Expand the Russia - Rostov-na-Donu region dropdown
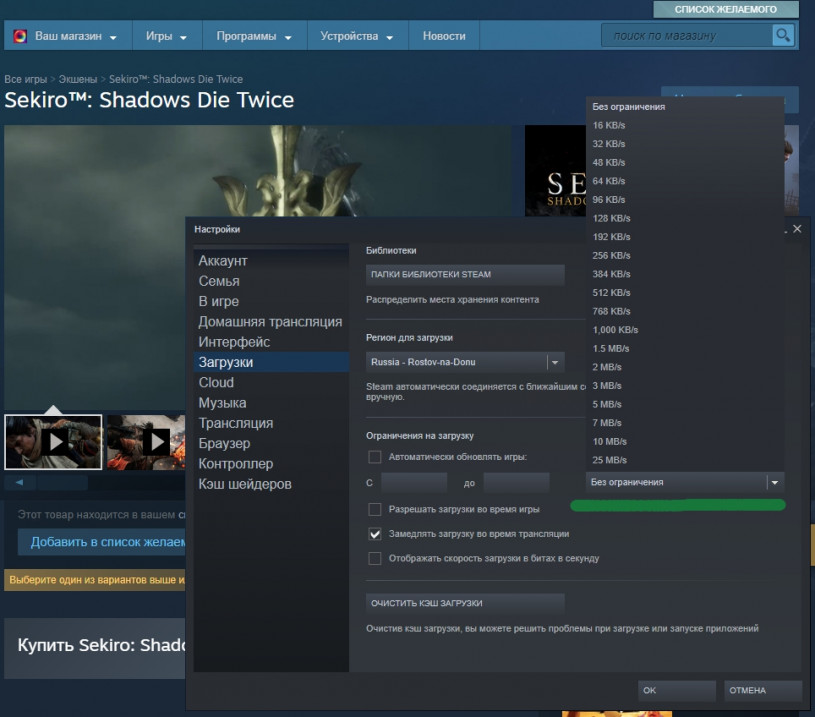The height and width of the screenshot is (717, 815). tap(555, 362)
